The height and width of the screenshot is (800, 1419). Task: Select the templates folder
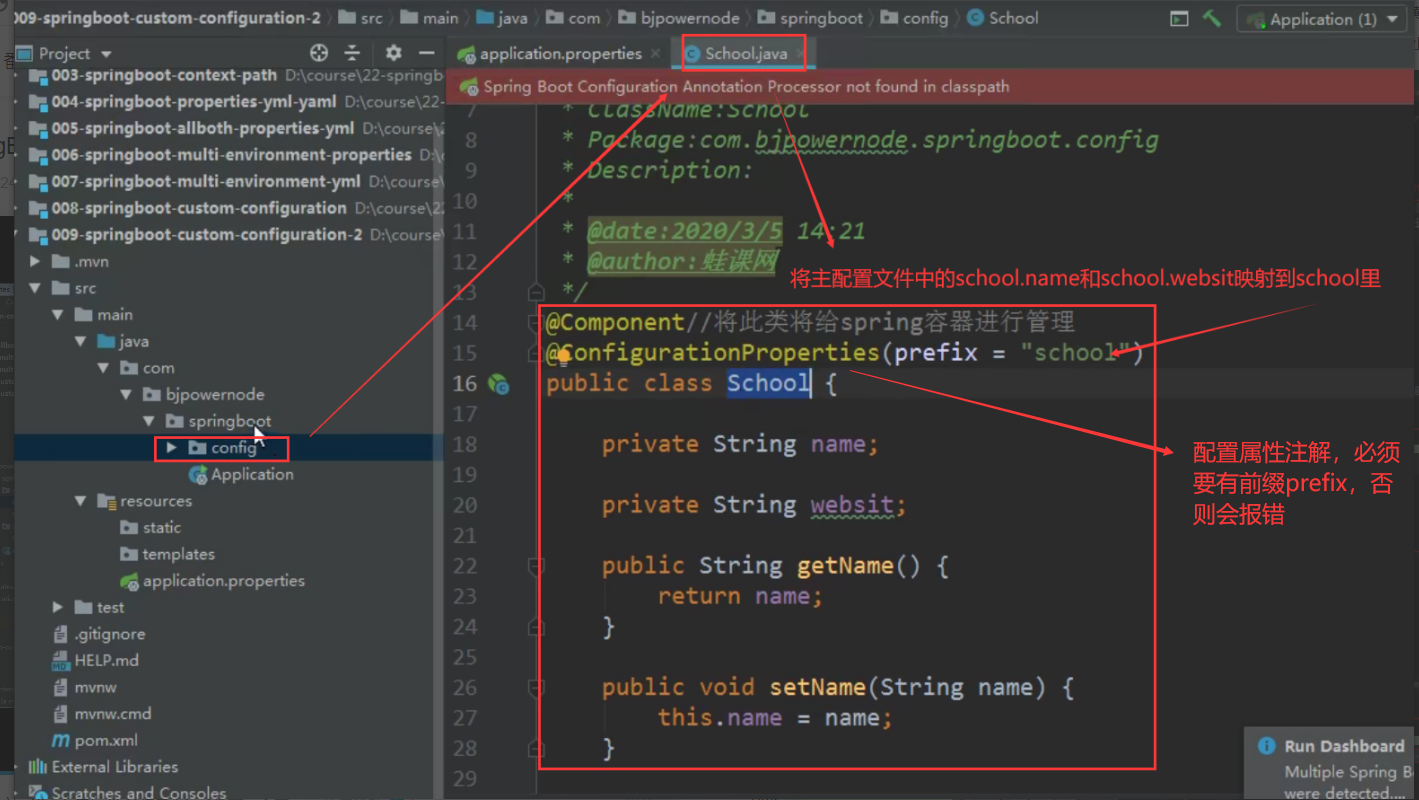click(x=167, y=554)
